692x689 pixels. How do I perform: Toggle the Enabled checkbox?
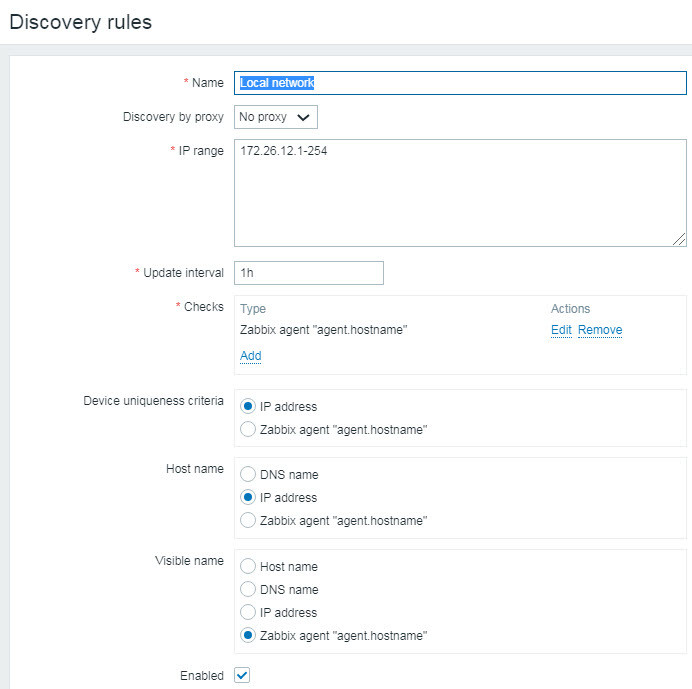coord(242,676)
